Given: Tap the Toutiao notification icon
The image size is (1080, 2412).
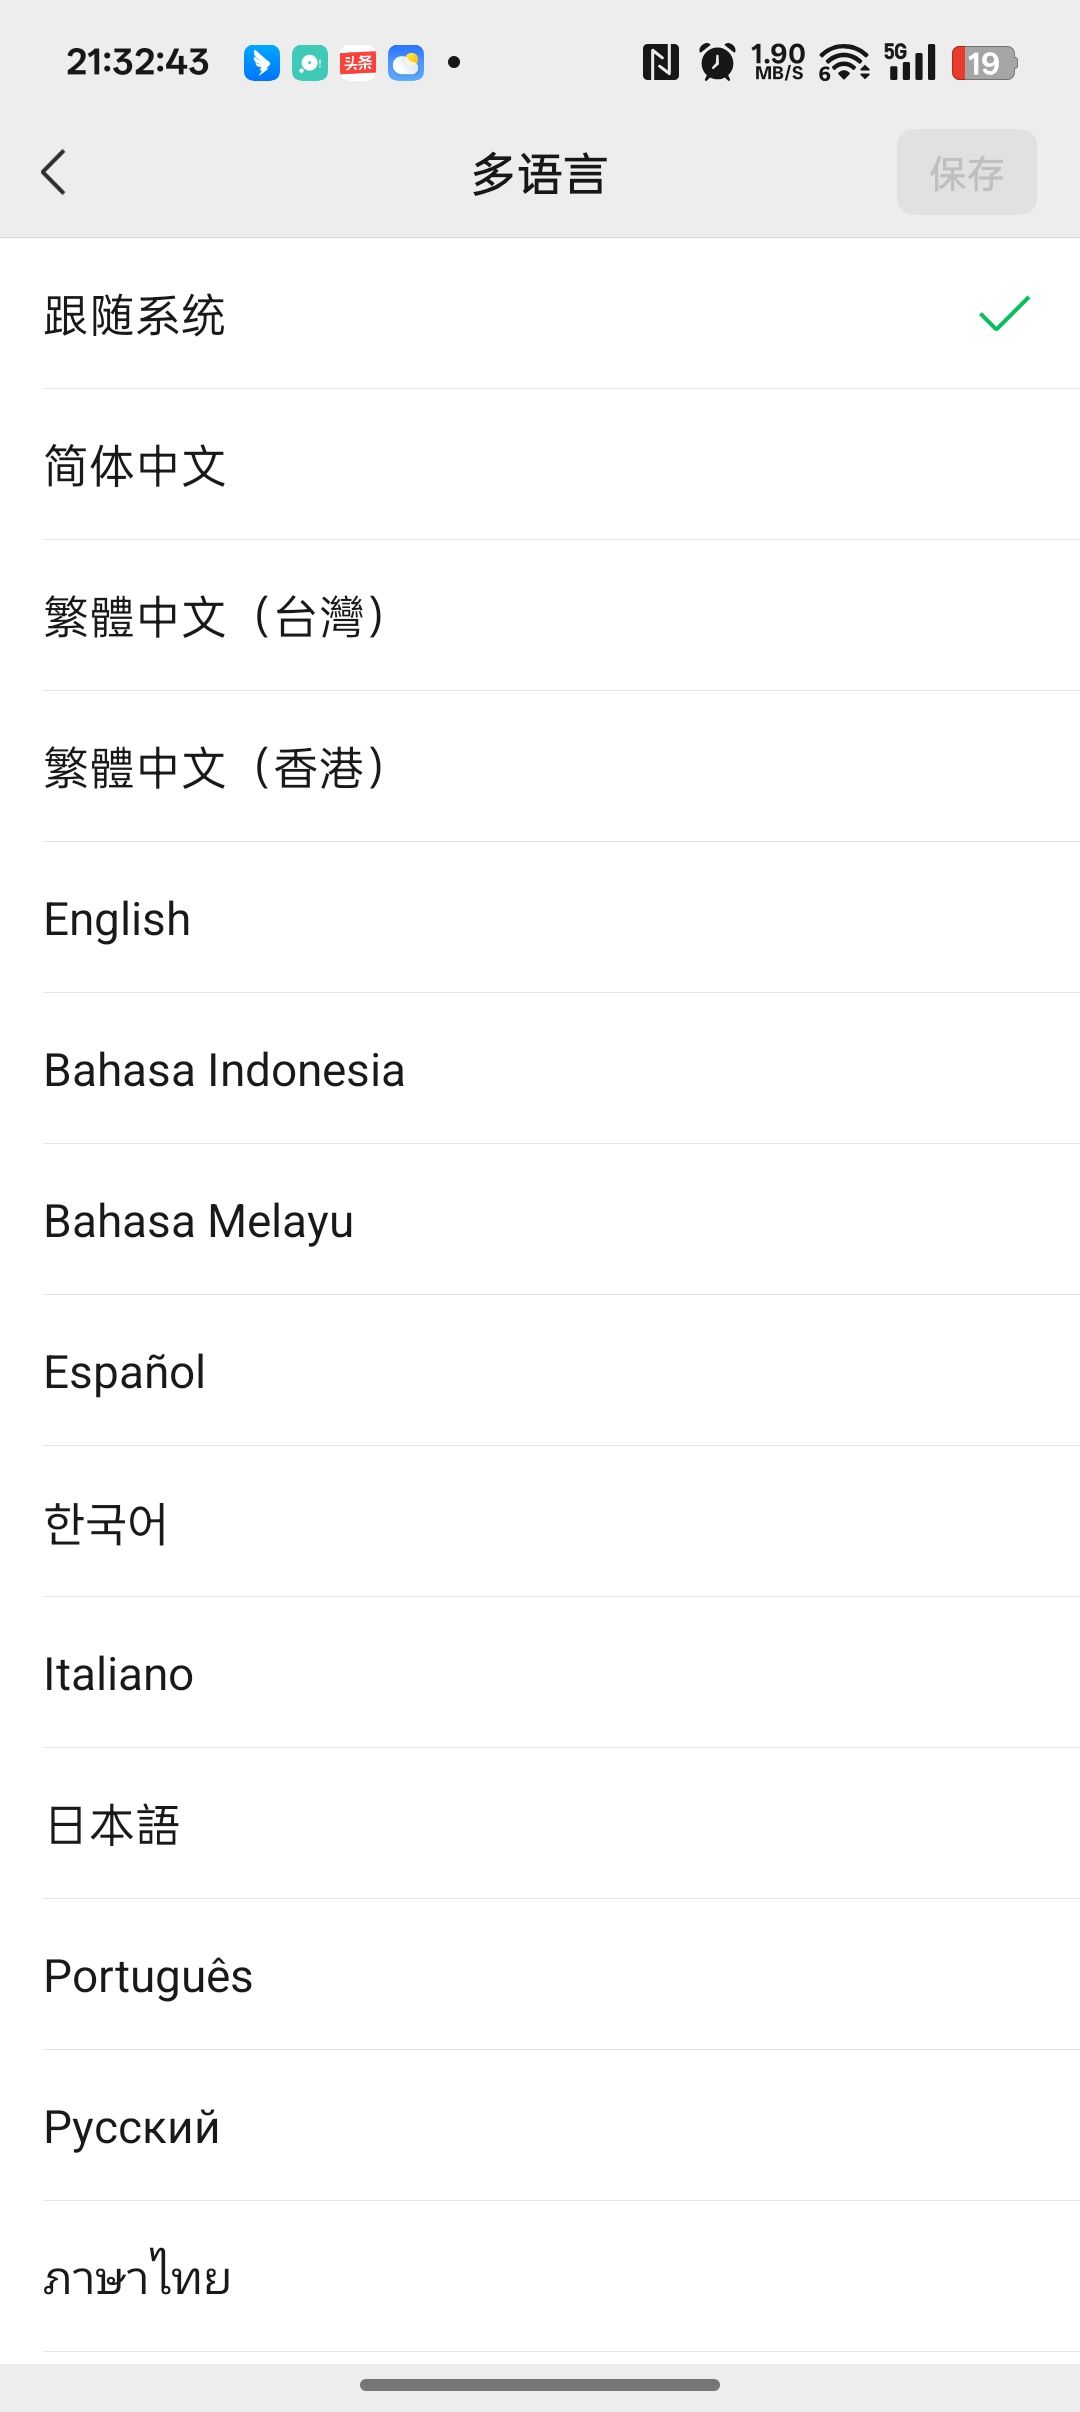Looking at the screenshot, I should [358, 63].
